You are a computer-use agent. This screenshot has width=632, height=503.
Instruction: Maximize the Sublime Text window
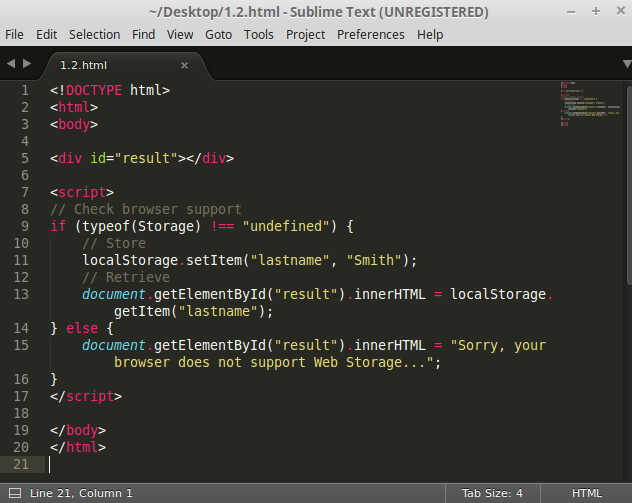pyautogui.click(x=596, y=11)
